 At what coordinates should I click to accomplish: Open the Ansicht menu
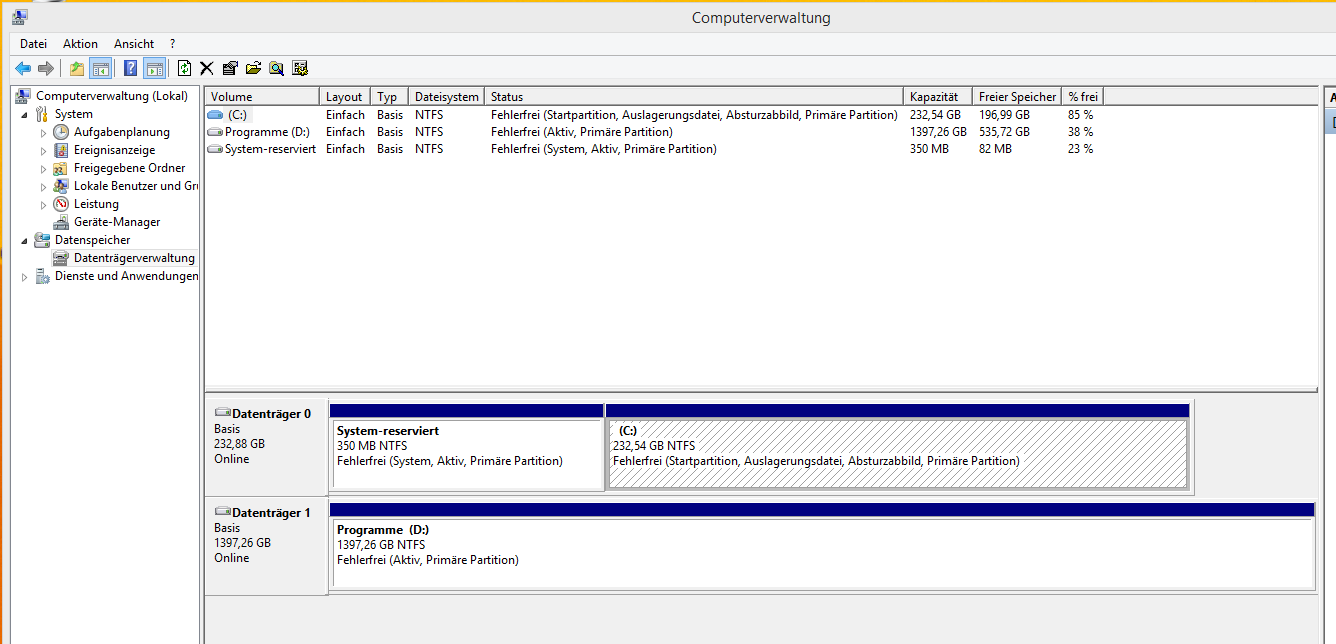pos(134,44)
